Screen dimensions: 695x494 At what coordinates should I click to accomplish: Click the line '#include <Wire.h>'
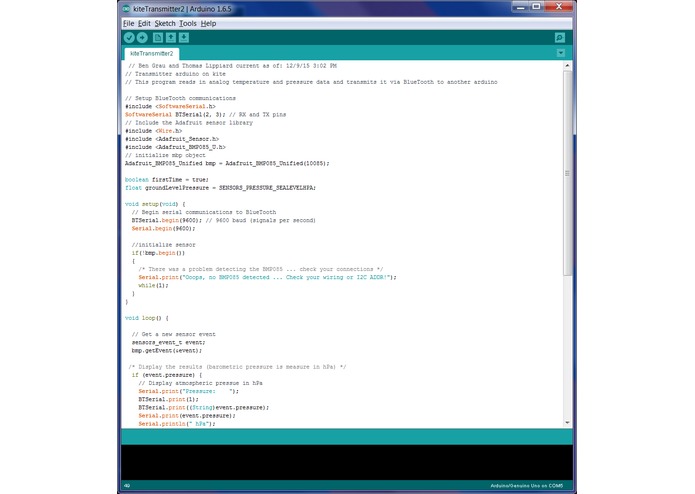pyautogui.click(x=153, y=131)
